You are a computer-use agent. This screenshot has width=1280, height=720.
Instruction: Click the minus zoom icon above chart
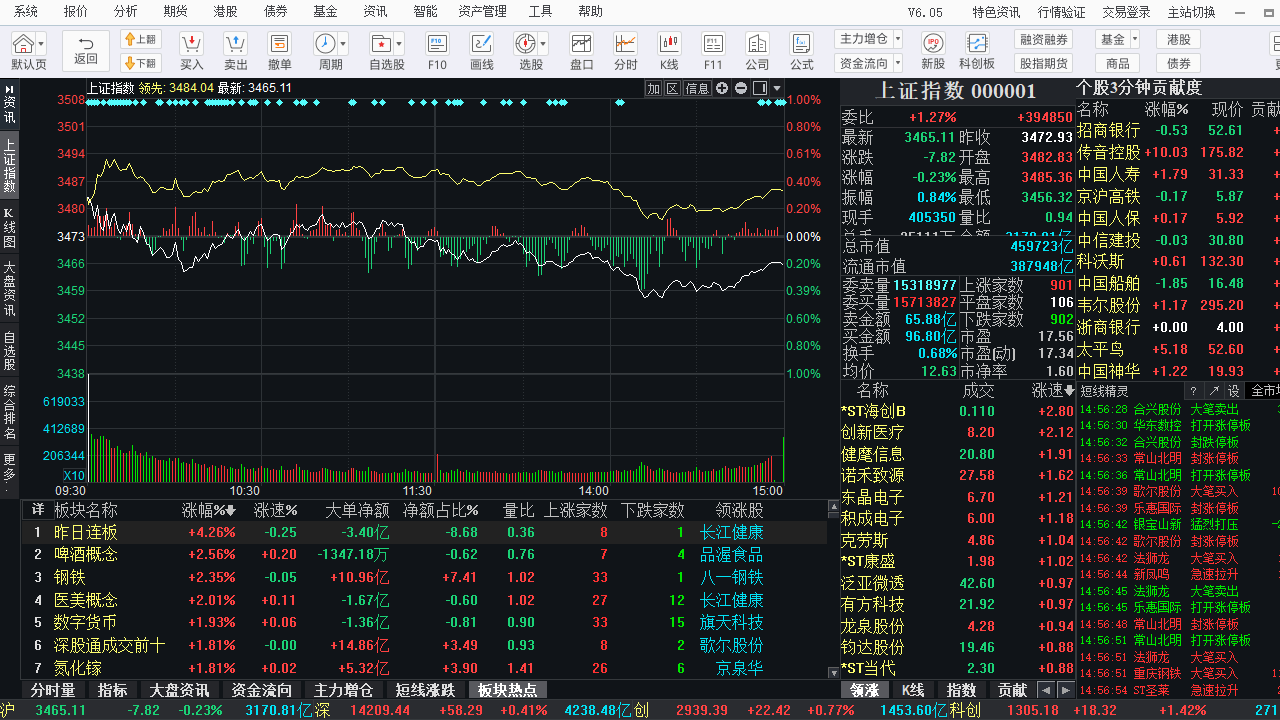pyautogui.click(x=741, y=88)
